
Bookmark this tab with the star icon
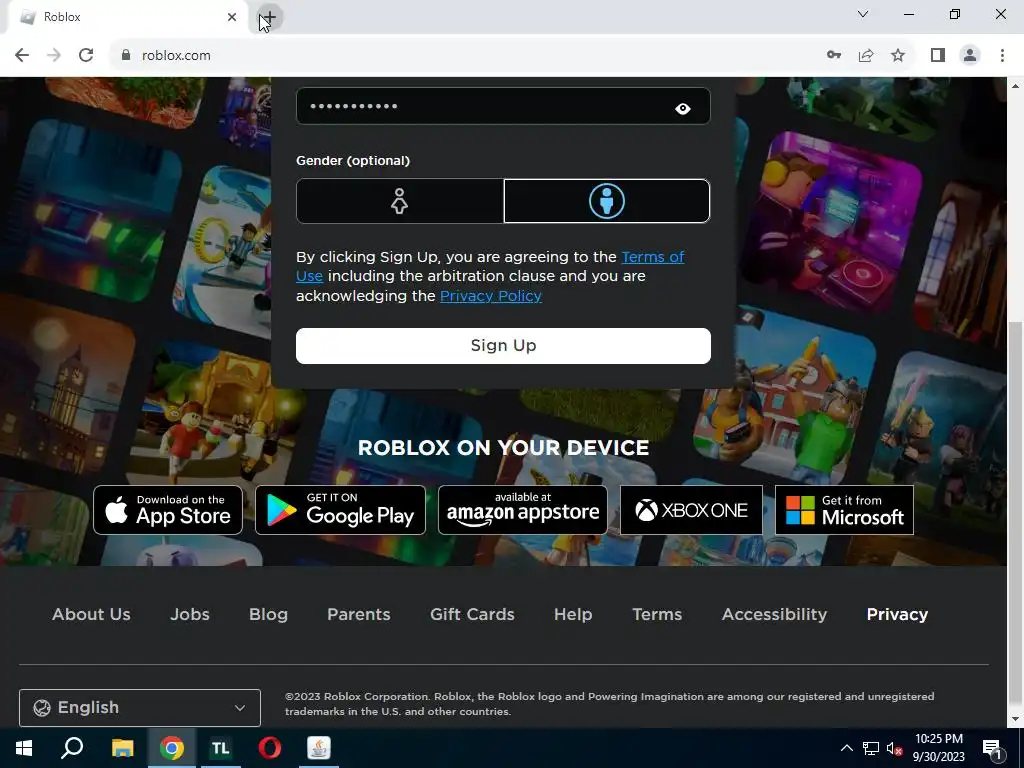(898, 56)
